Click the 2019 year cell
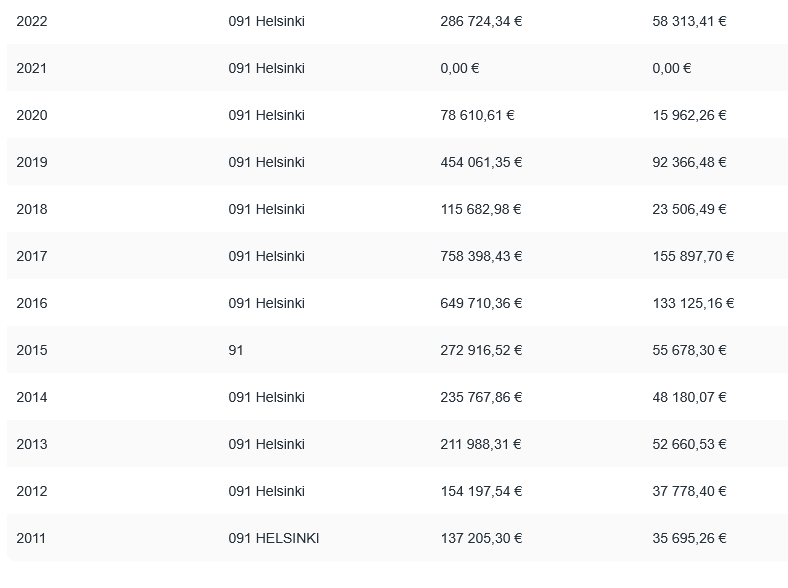Viewport: 788px width, 588px height. (x=32, y=162)
